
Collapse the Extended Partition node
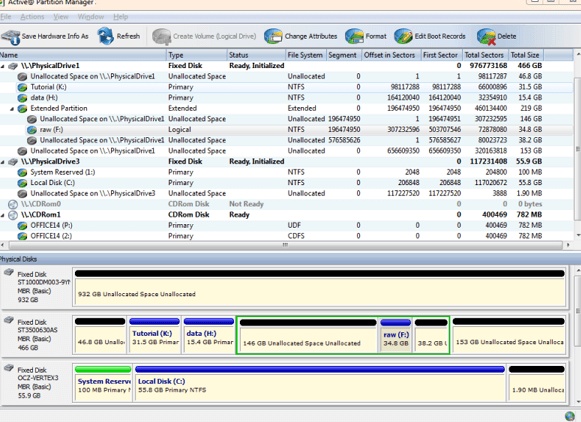(x=12, y=109)
